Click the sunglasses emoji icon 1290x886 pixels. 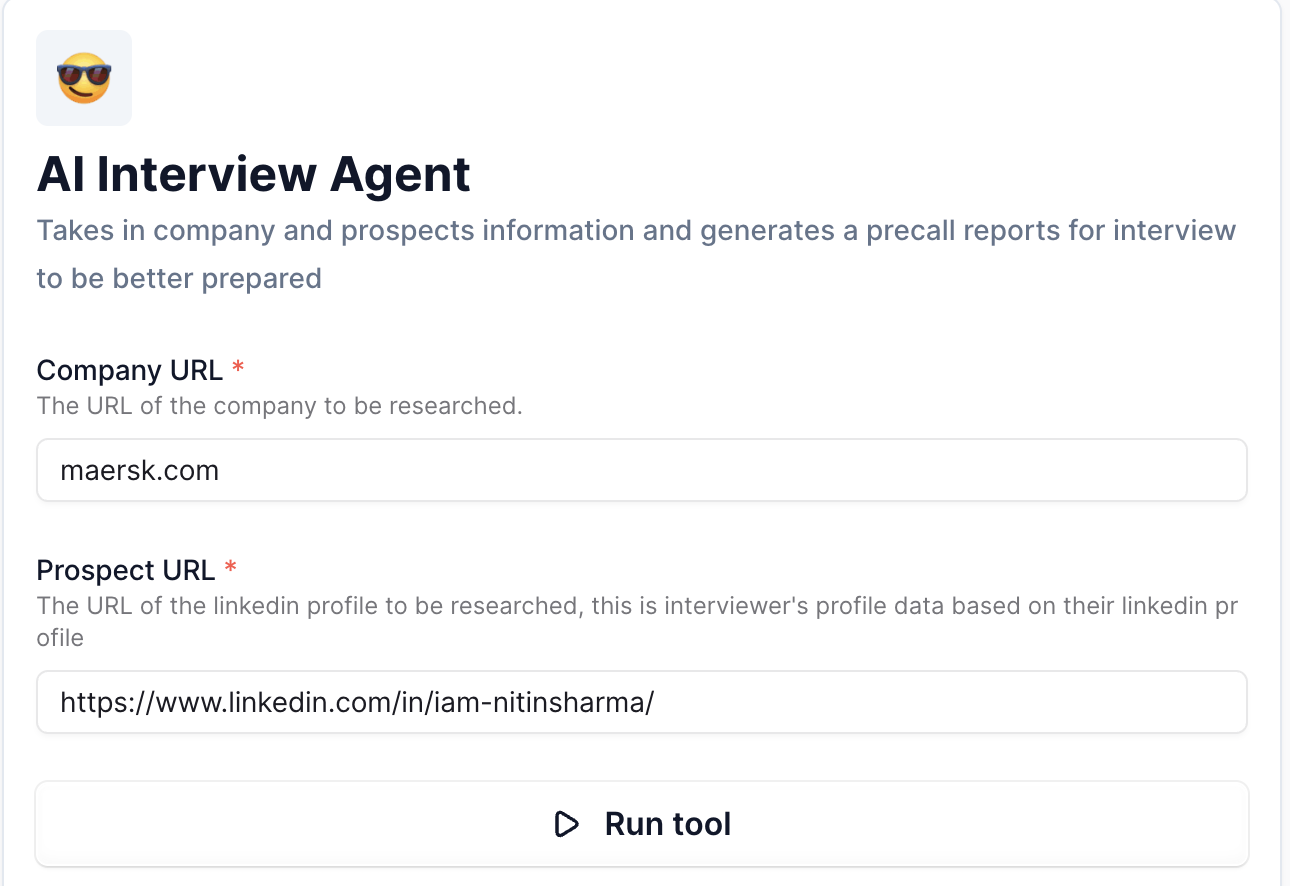pos(84,78)
